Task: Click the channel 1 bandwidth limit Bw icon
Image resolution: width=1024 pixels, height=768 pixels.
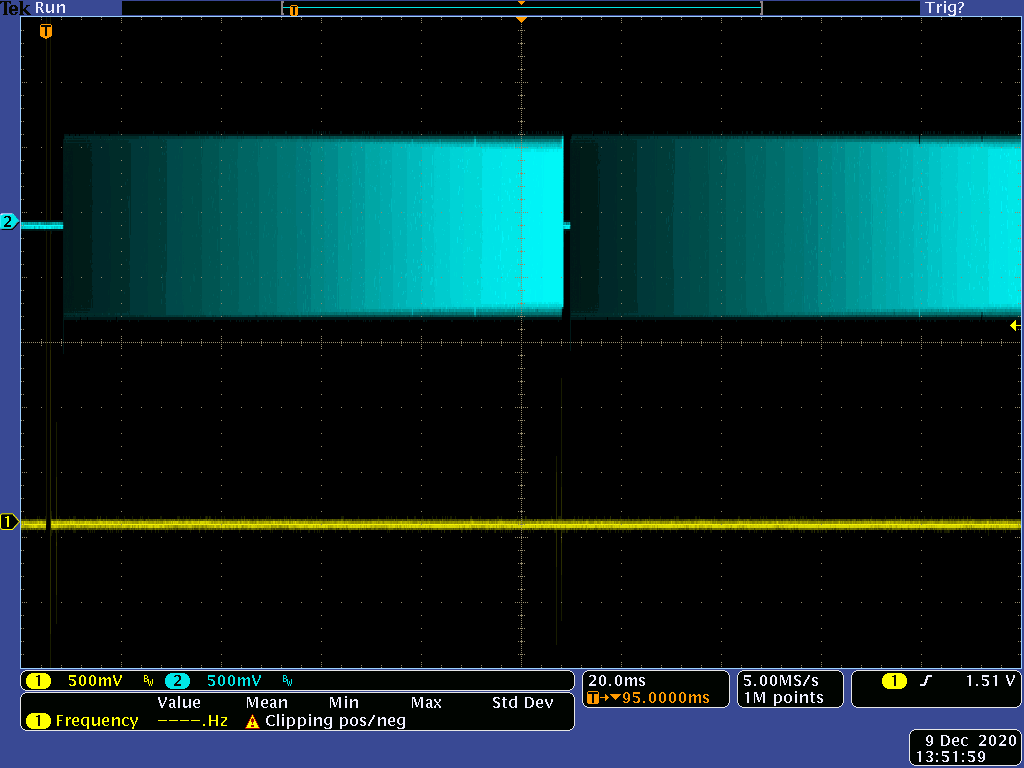Action: coord(148,681)
